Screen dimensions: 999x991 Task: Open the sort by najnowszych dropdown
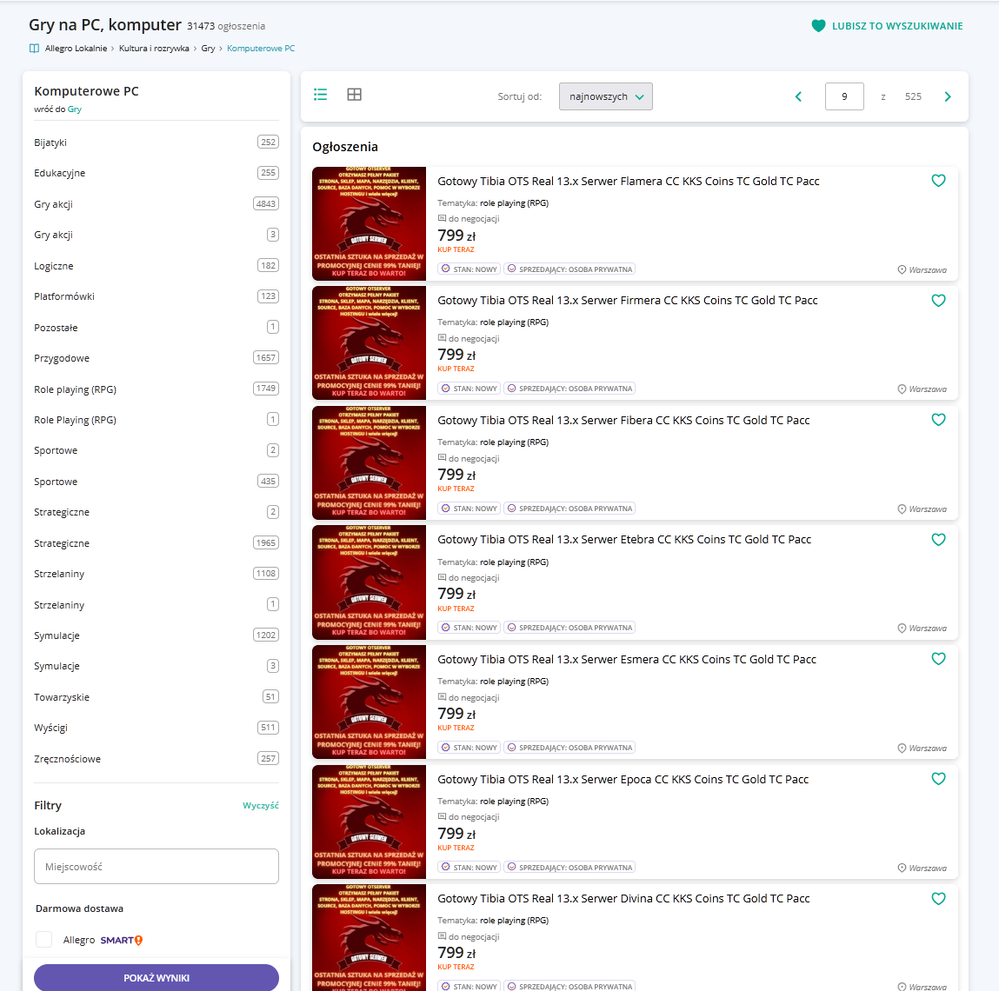tap(605, 96)
